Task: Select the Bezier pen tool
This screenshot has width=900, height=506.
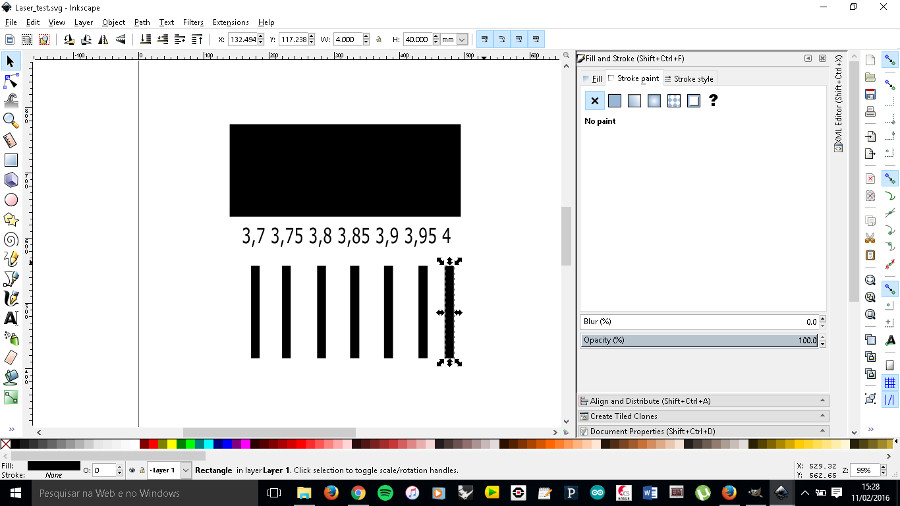Action: (10, 279)
